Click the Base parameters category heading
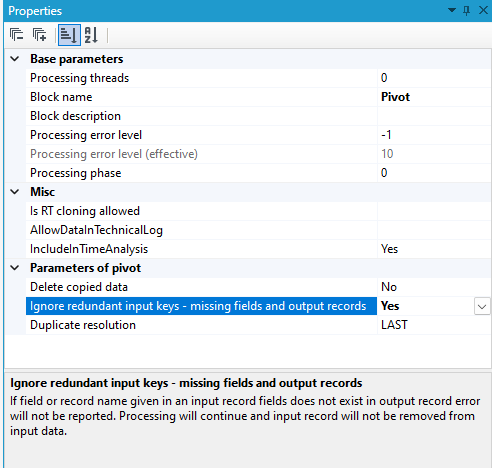Viewport: 492px width, 468px height. point(77,59)
